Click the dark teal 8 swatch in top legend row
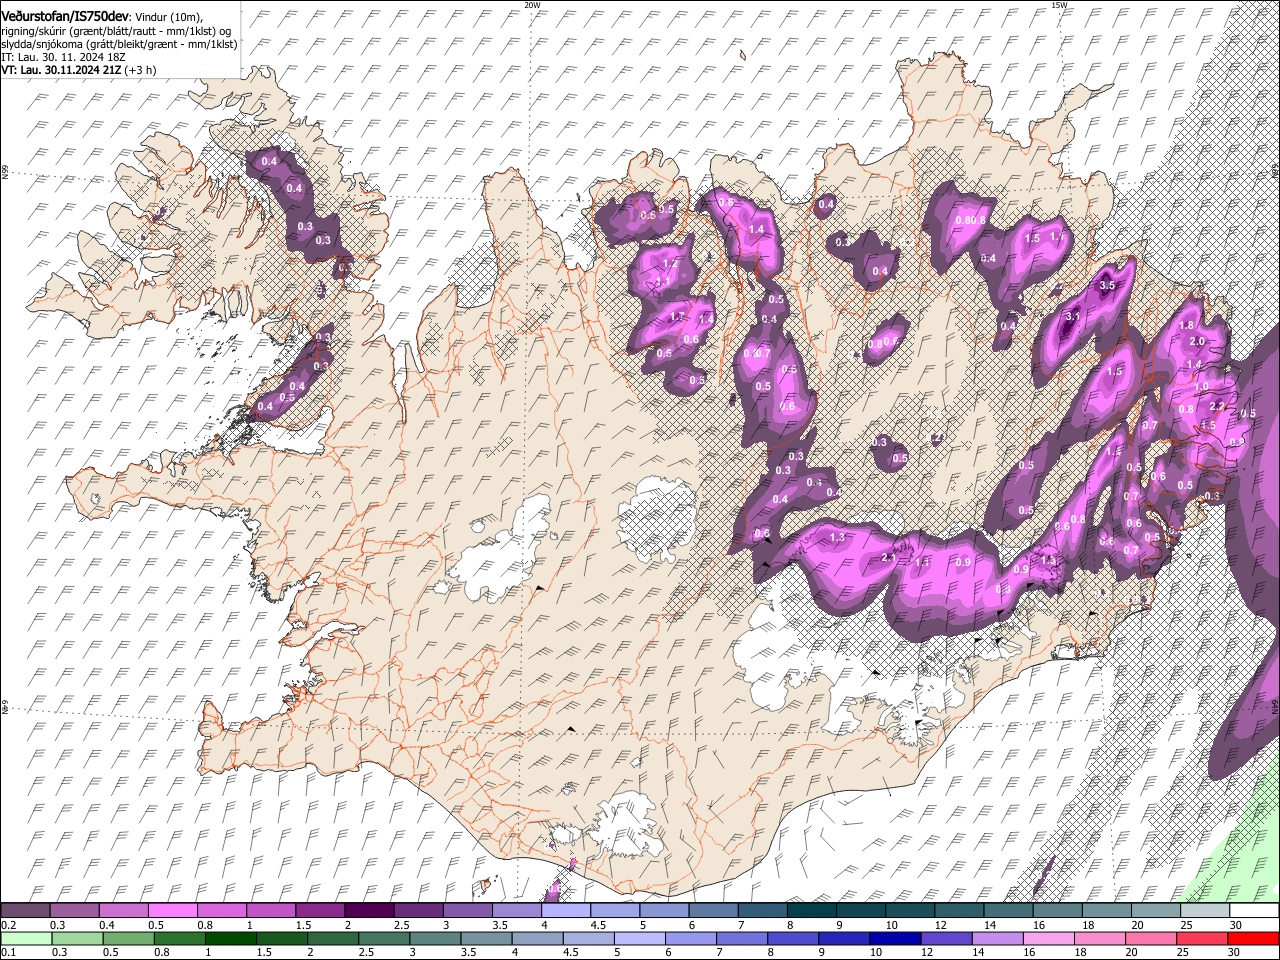Viewport: 1280px width, 960px height. pyautogui.click(x=812, y=911)
